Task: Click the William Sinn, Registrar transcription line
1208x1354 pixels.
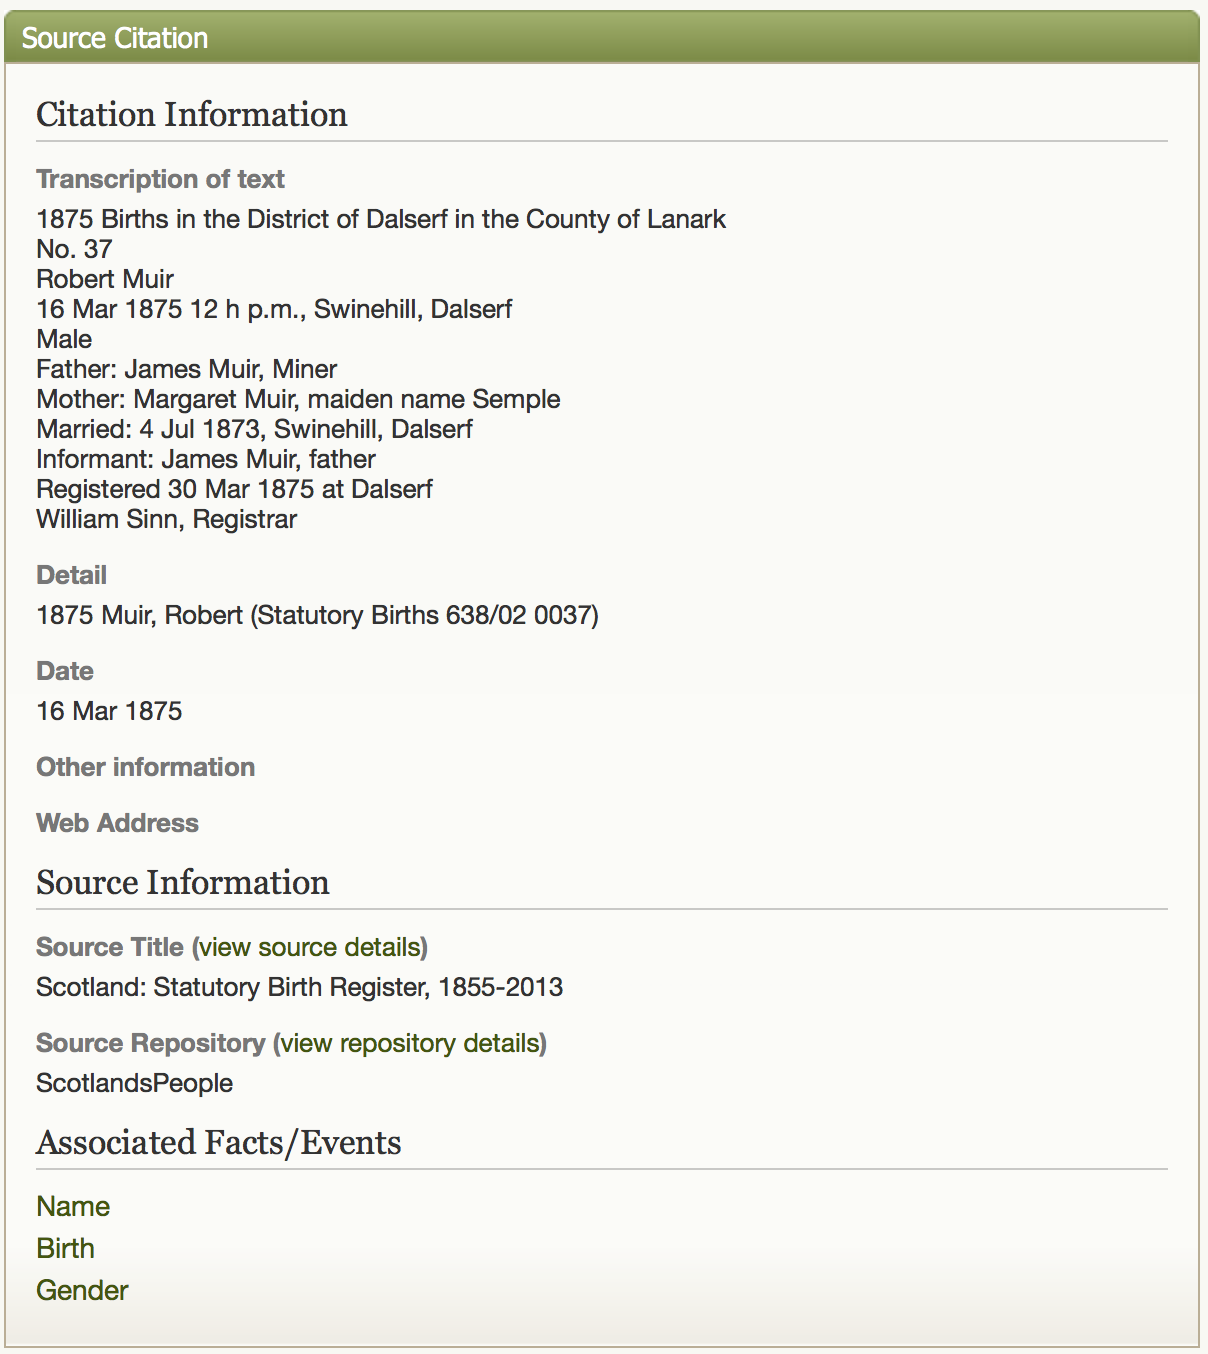Action: (166, 519)
